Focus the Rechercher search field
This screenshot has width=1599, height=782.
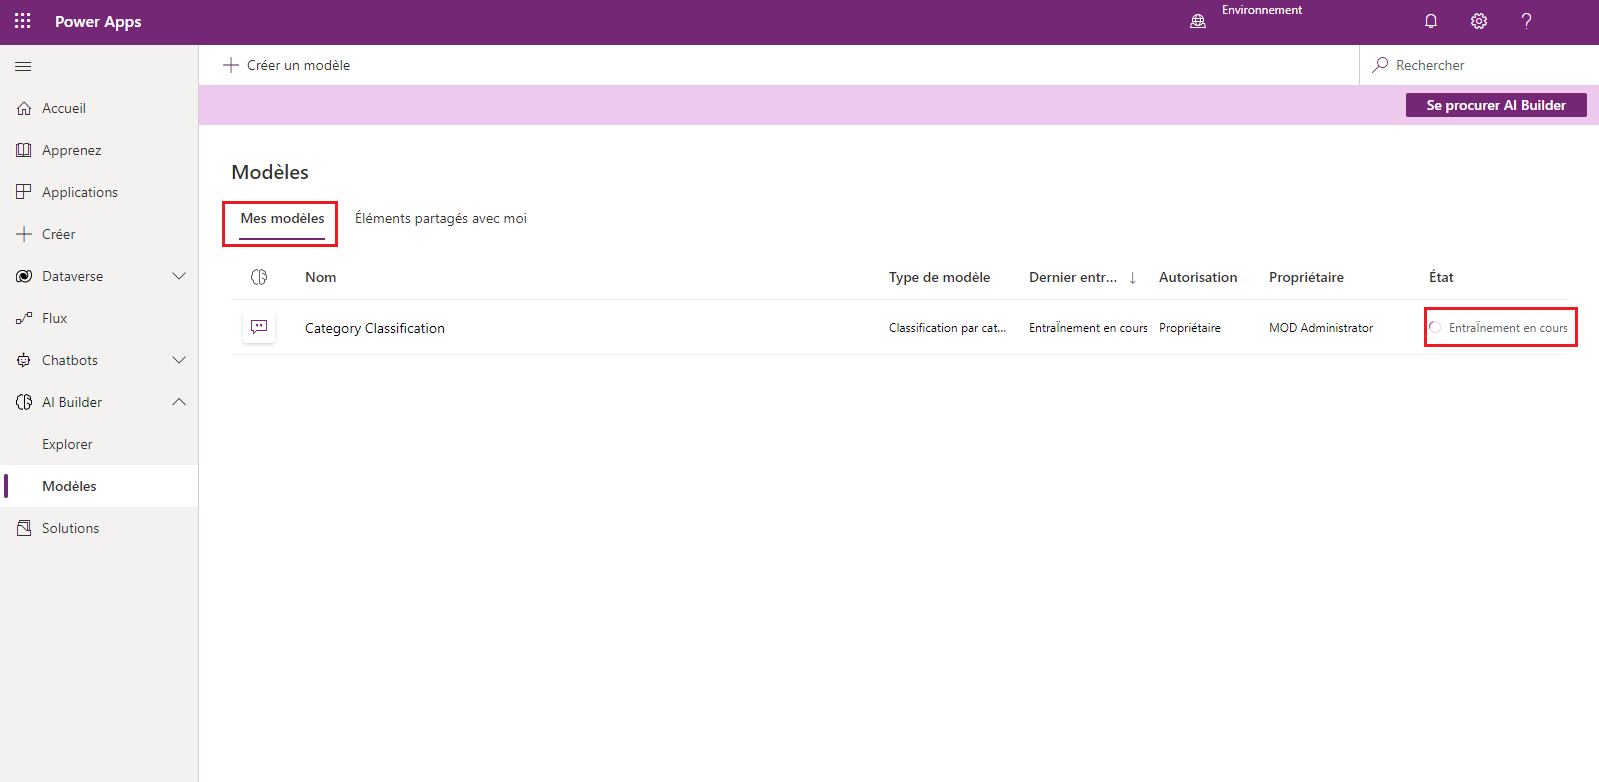point(1479,65)
